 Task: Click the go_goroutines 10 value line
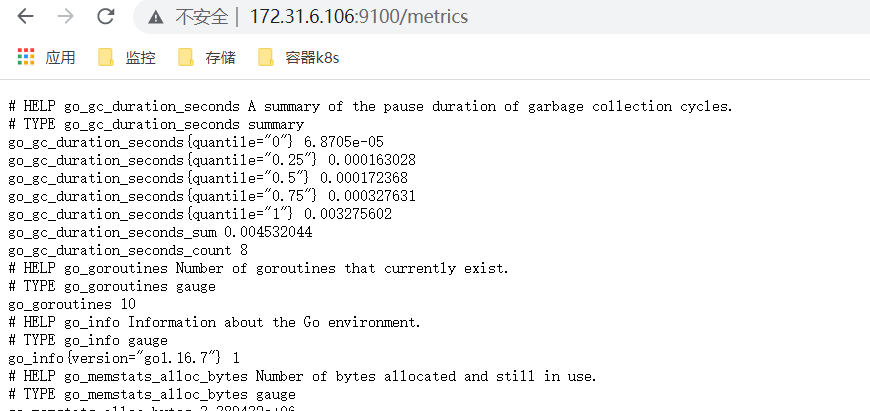(x=72, y=304)
